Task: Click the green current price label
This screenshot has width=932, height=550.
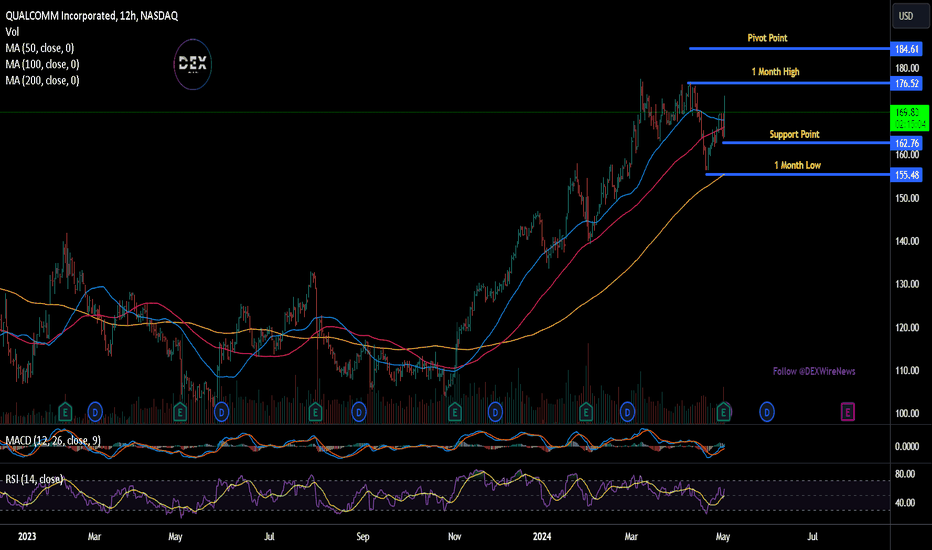Action: click(x=909, y=118)
